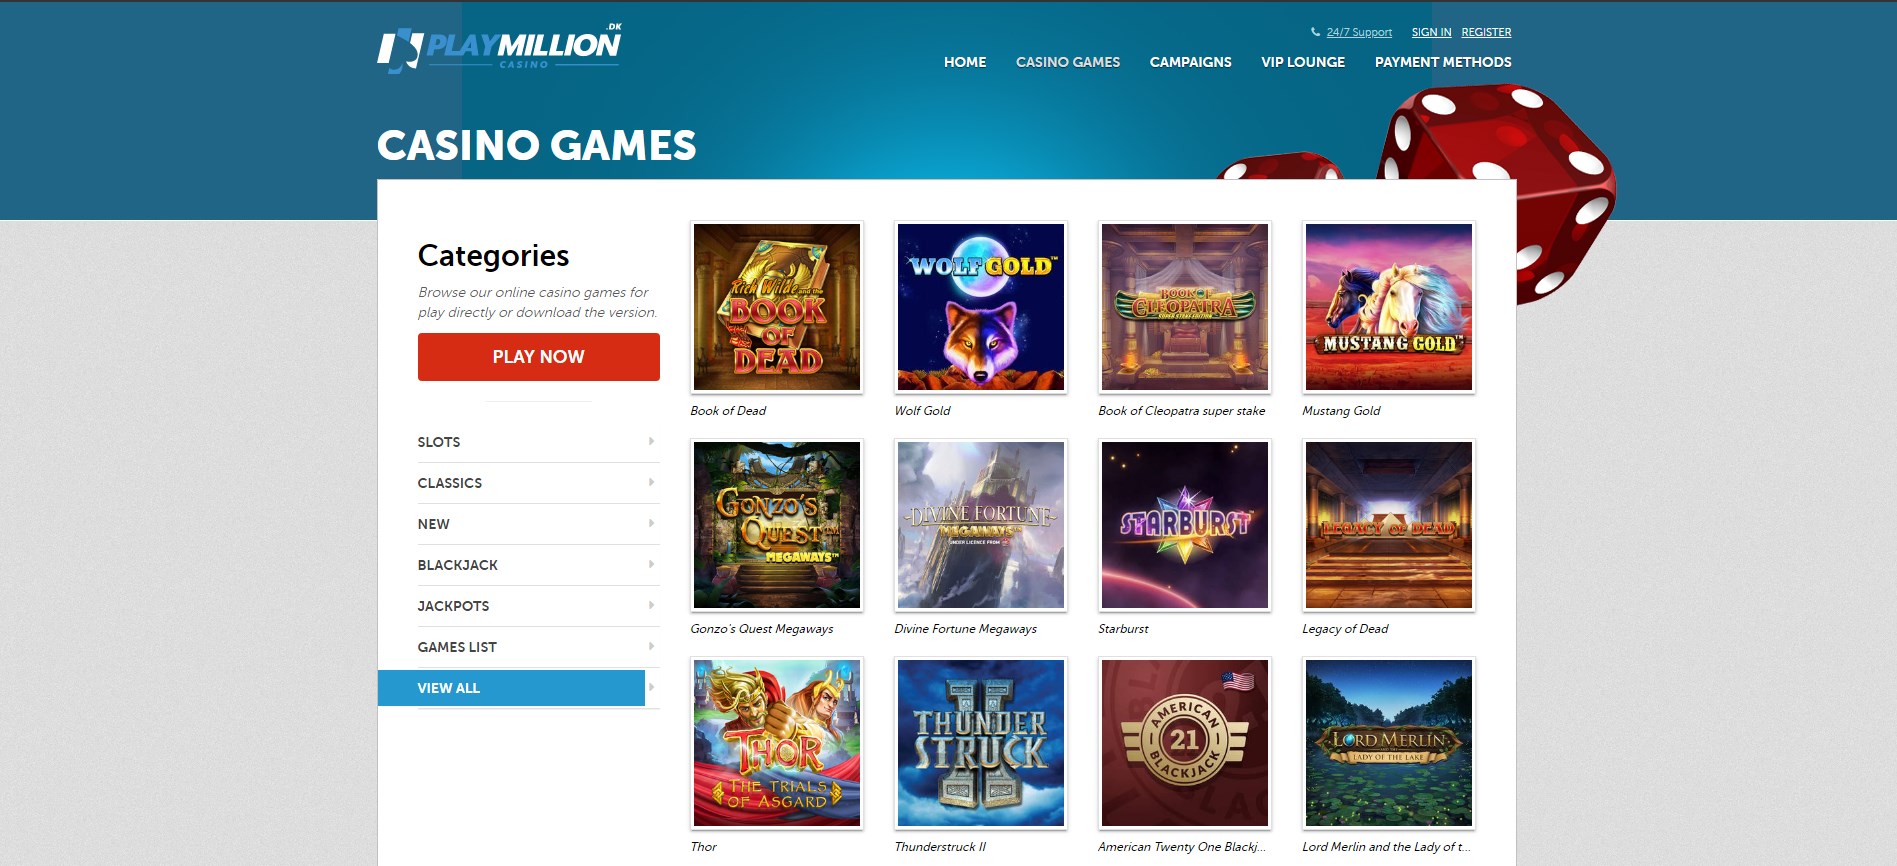Expand the Slots category arrow
Viewport: 1897px width, 866px height.
pos(651,441)
